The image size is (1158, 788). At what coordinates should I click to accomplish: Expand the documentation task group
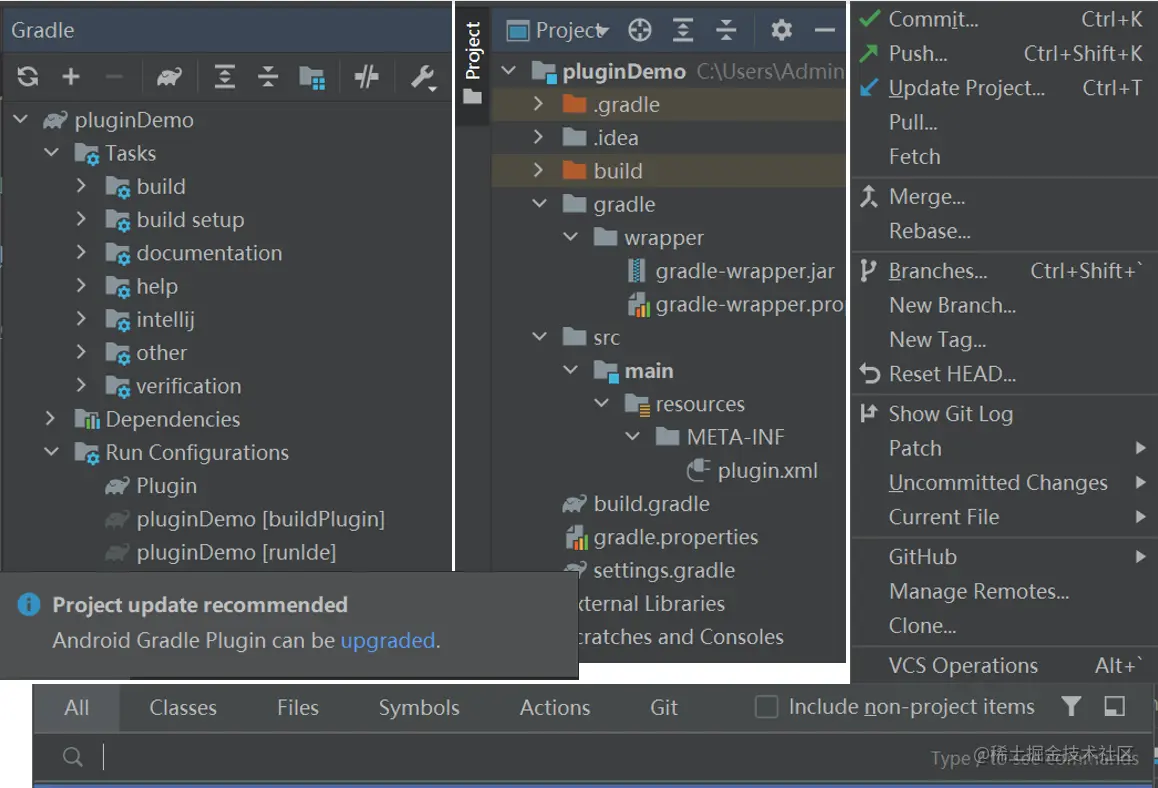coord(81,252)
